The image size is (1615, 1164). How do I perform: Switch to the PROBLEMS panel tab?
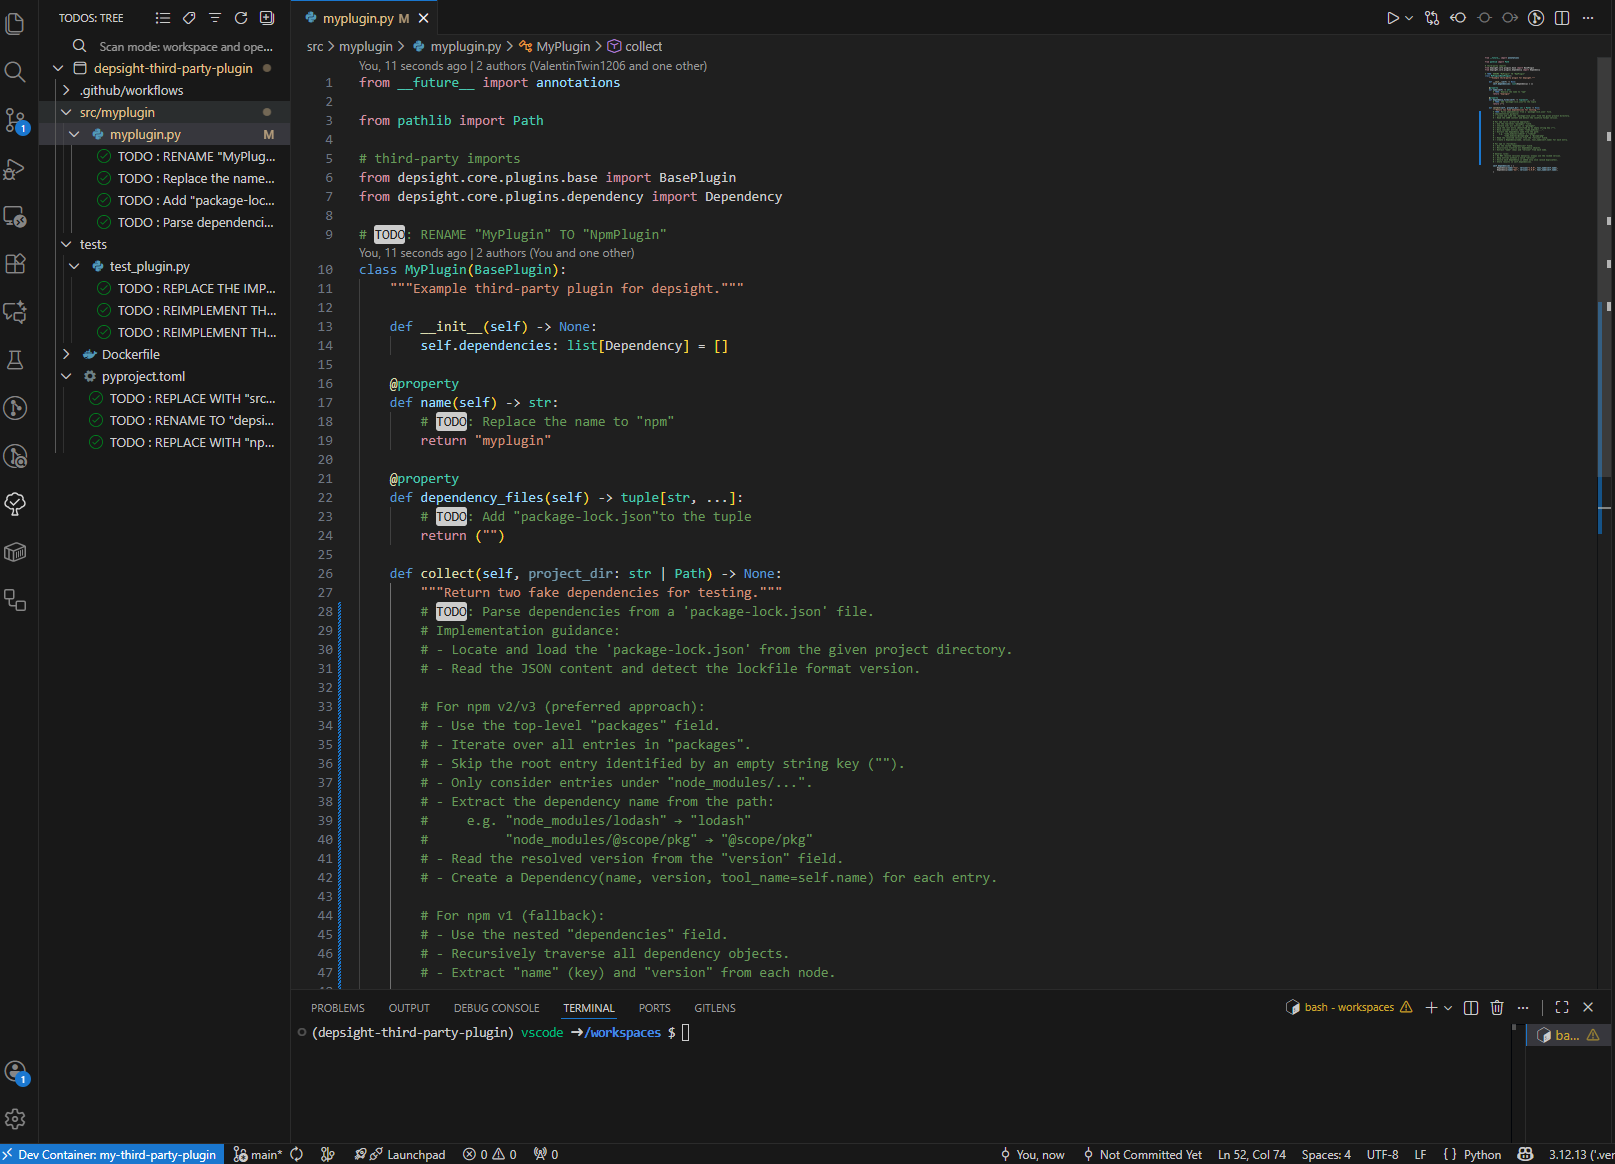point(338,1008)
